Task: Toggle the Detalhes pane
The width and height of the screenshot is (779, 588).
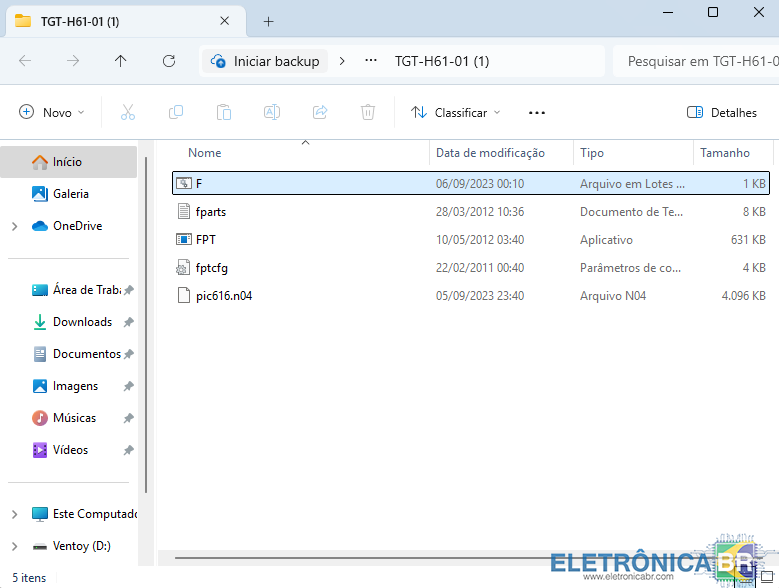Action: click(x=722, y=113)
